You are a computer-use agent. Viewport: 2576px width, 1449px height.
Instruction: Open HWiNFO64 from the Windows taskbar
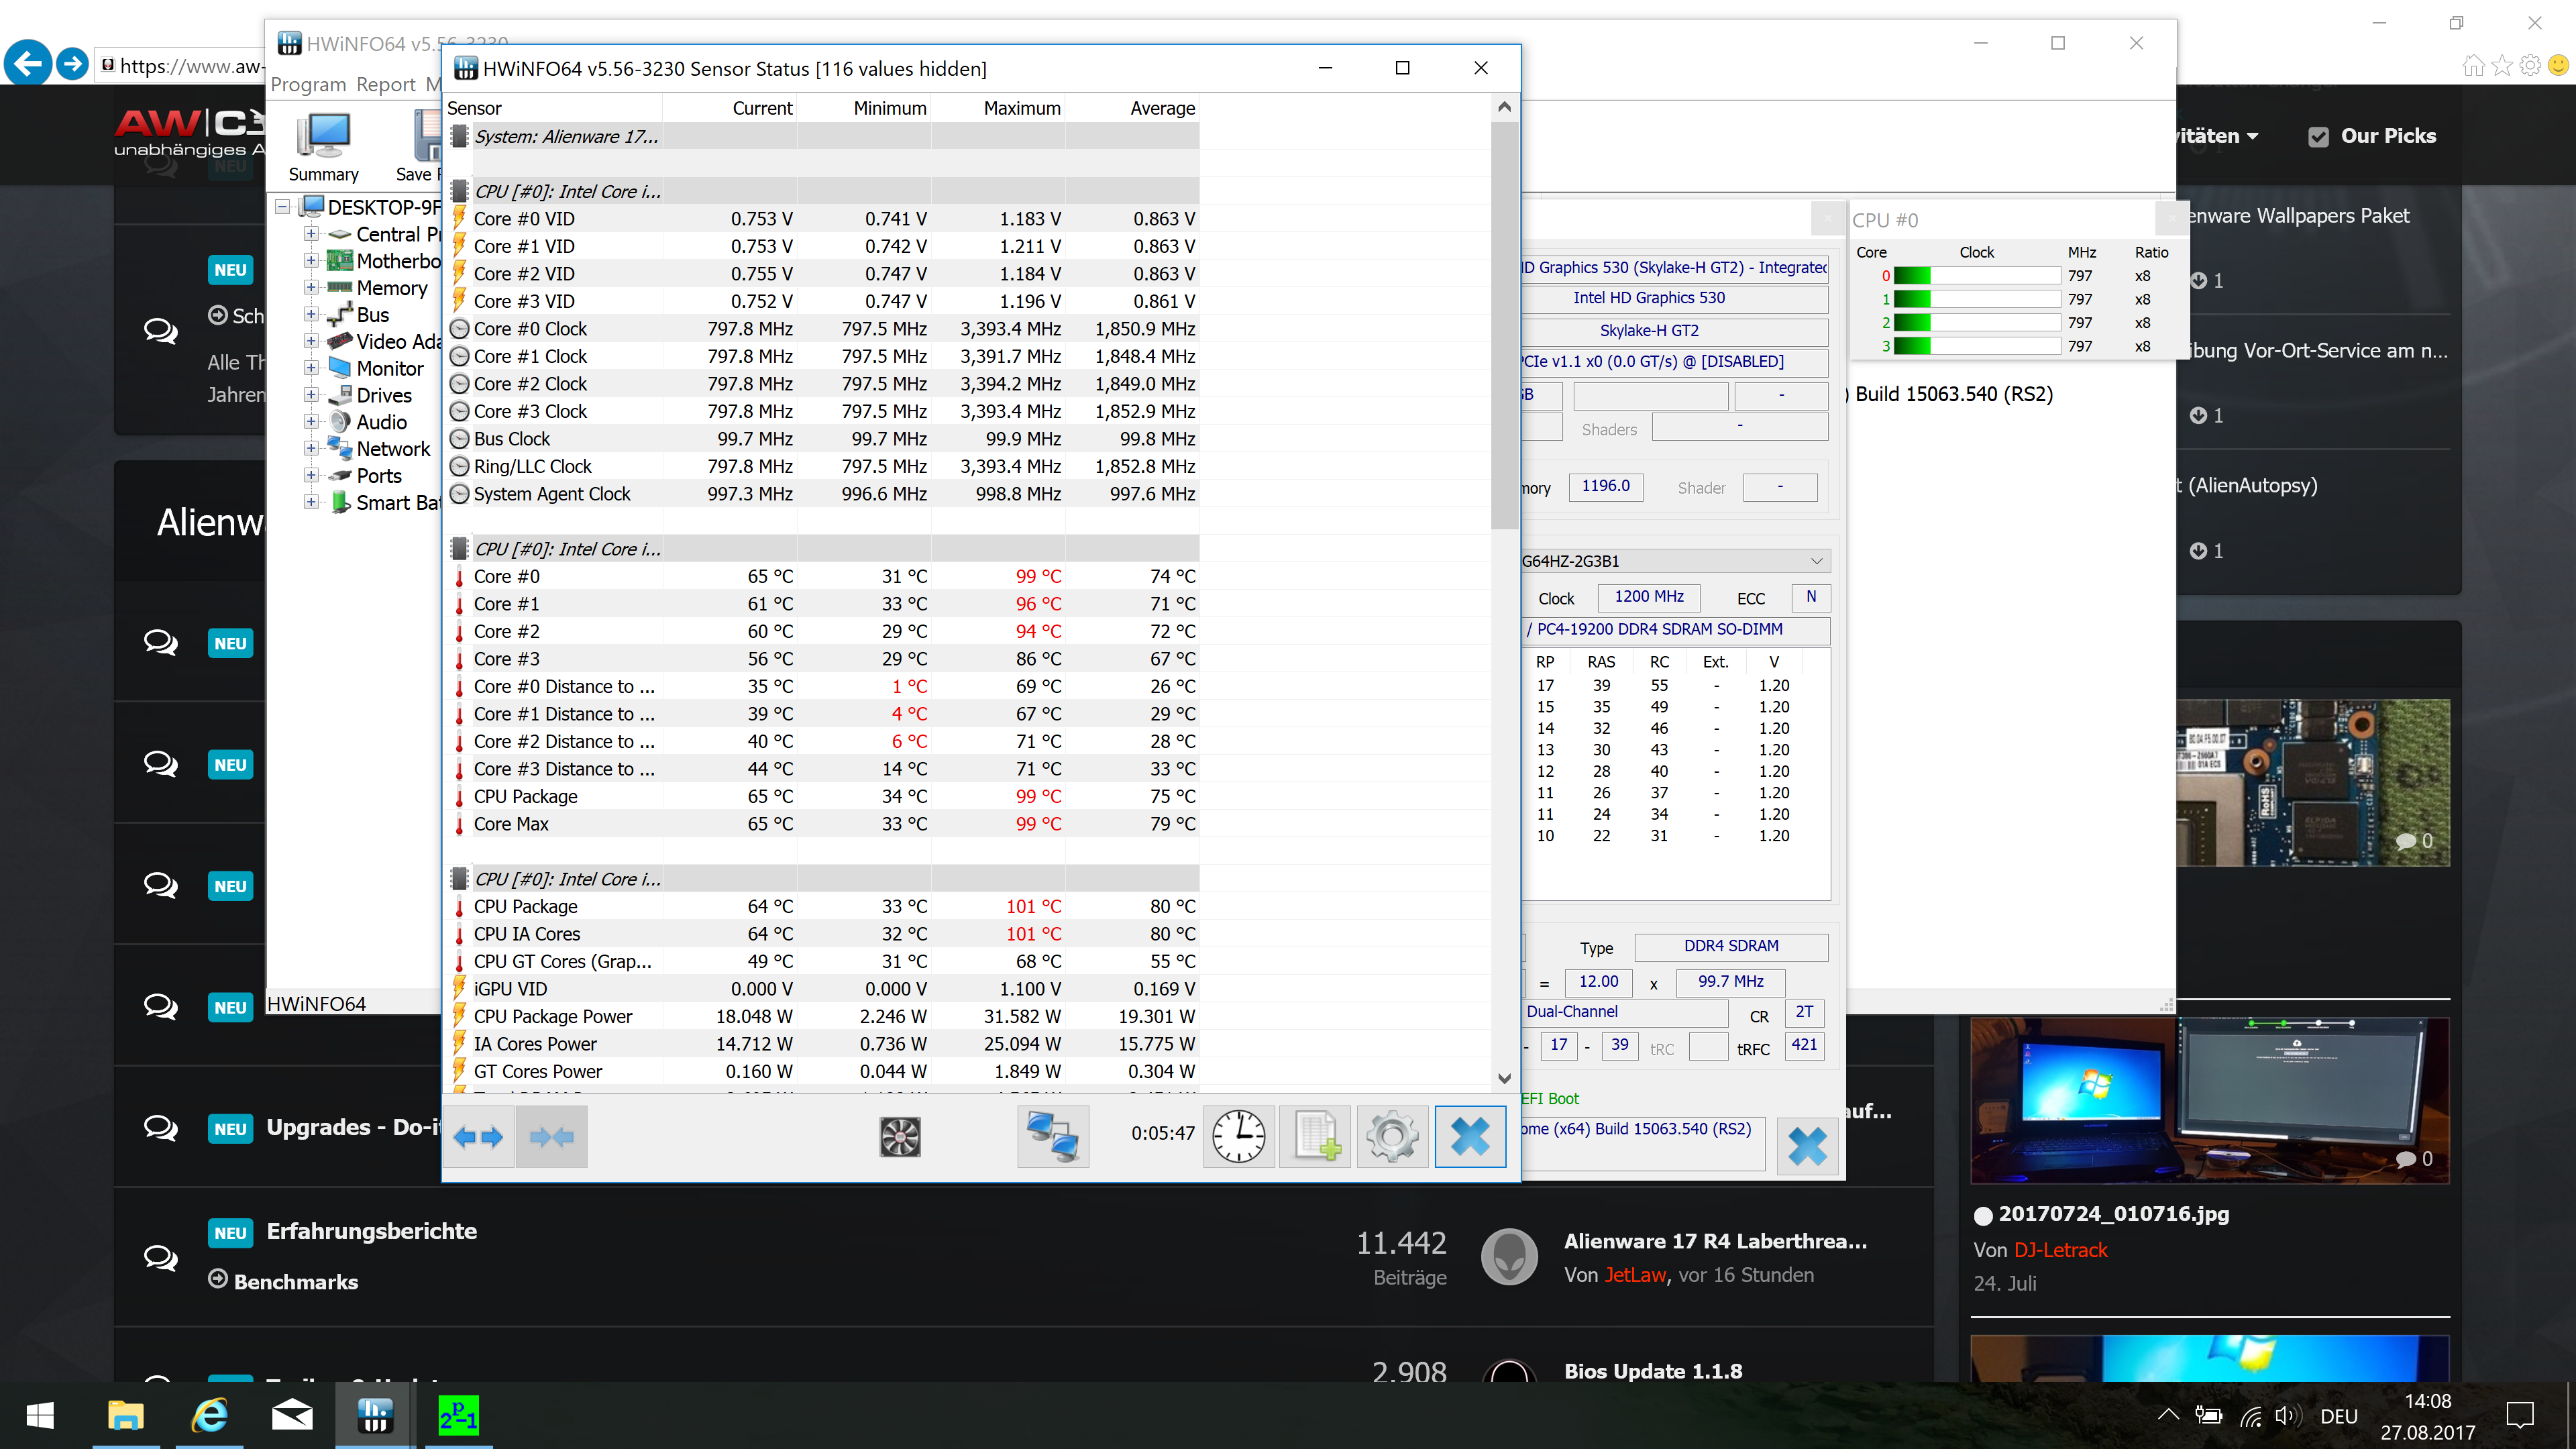pos(375,1416)
